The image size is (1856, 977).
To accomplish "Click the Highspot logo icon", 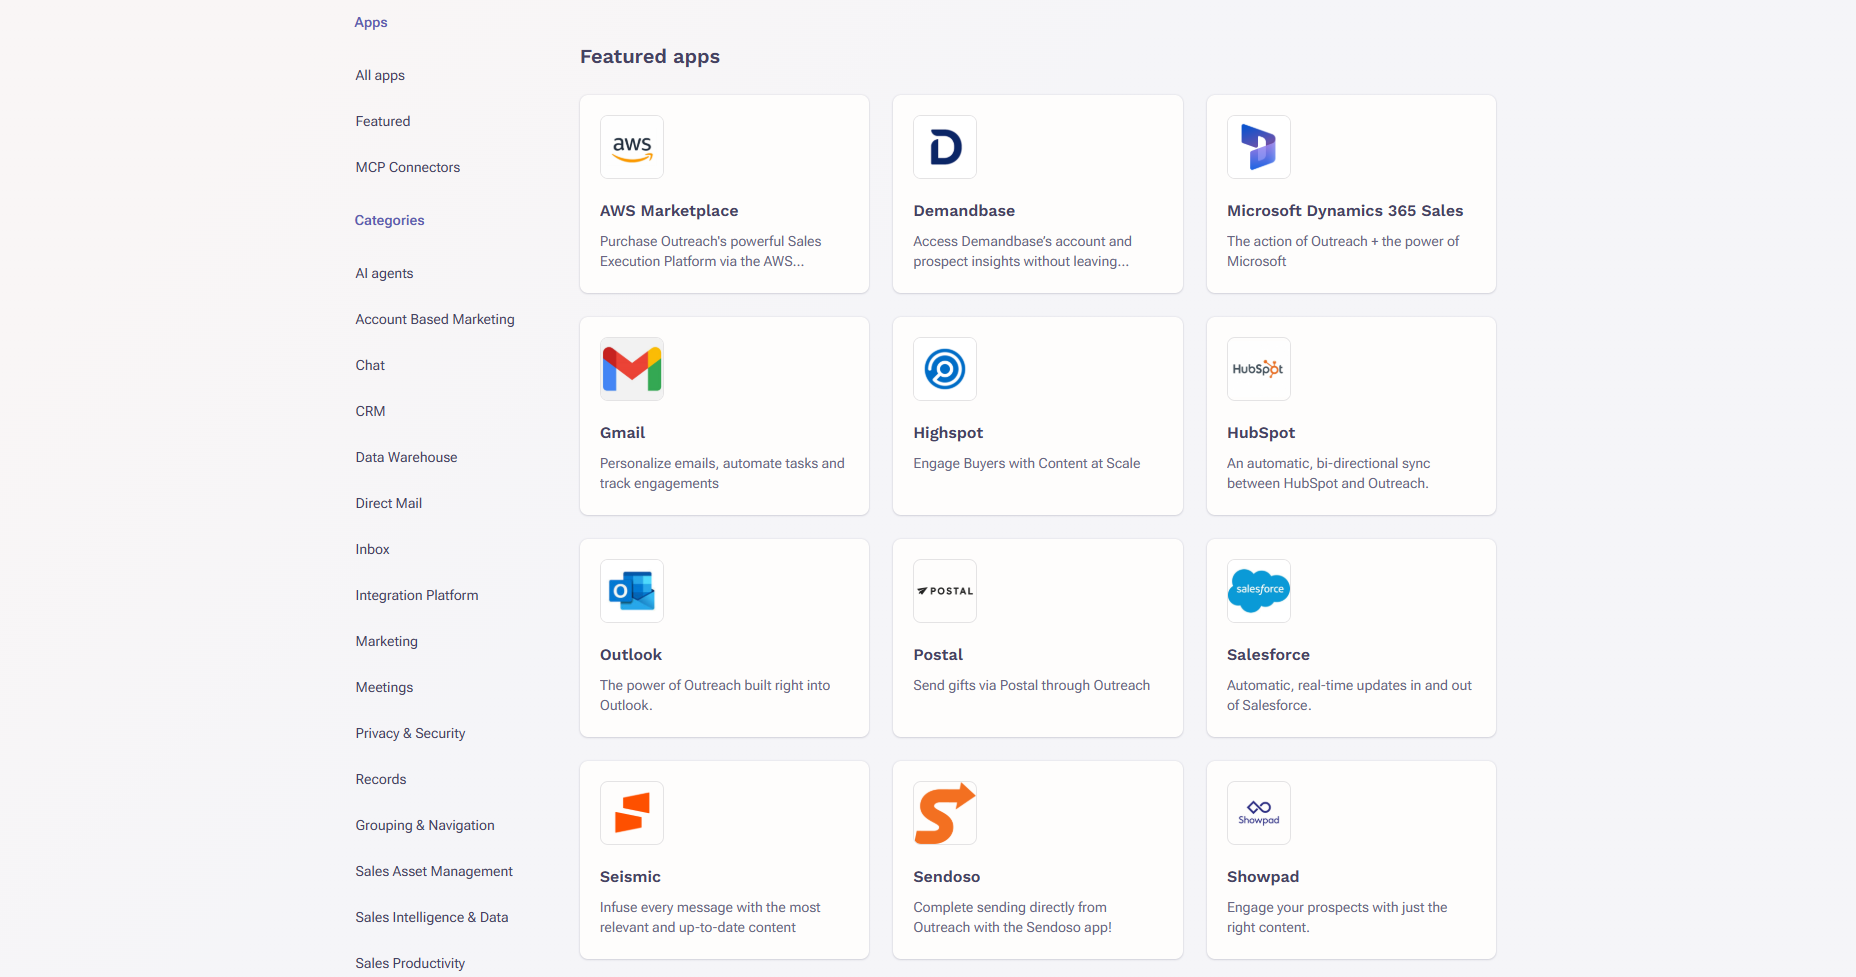I will click(945, 369).
